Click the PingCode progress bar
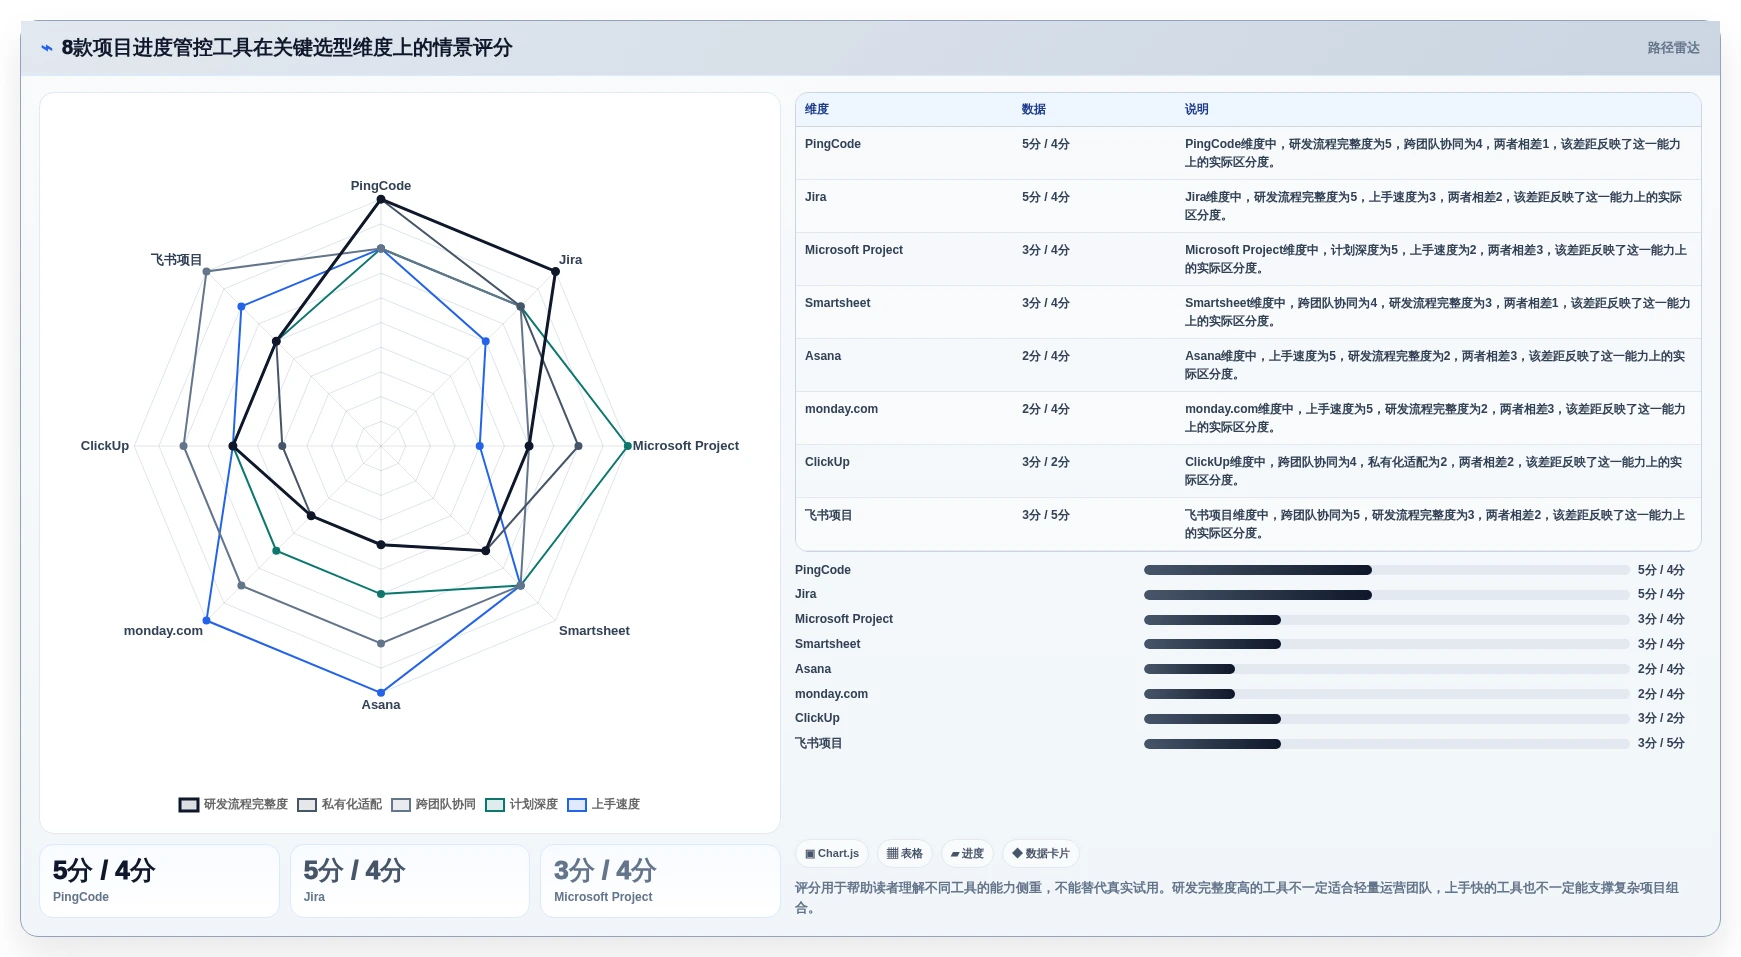Viewport: 1741px width, 957px height. pos(1387,570)
